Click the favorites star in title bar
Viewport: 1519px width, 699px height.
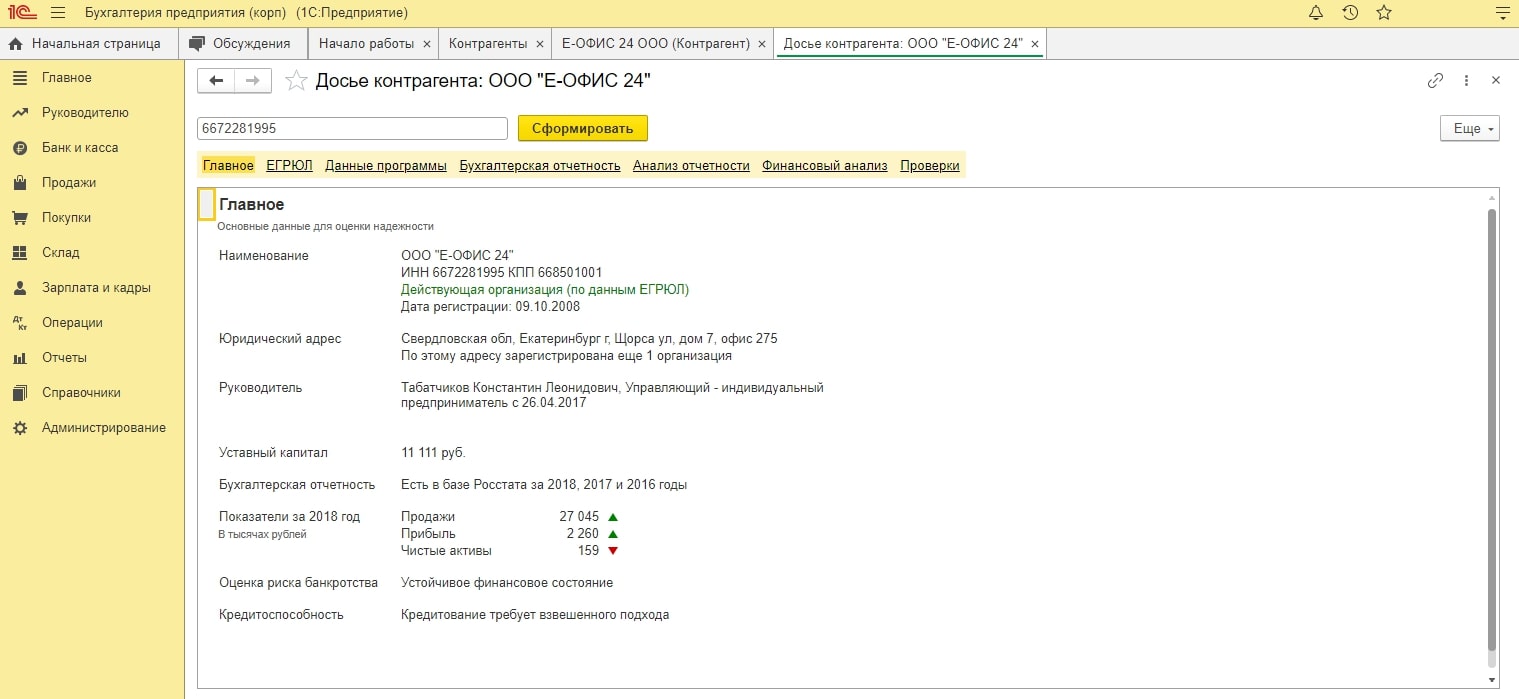click(1384, 13)
